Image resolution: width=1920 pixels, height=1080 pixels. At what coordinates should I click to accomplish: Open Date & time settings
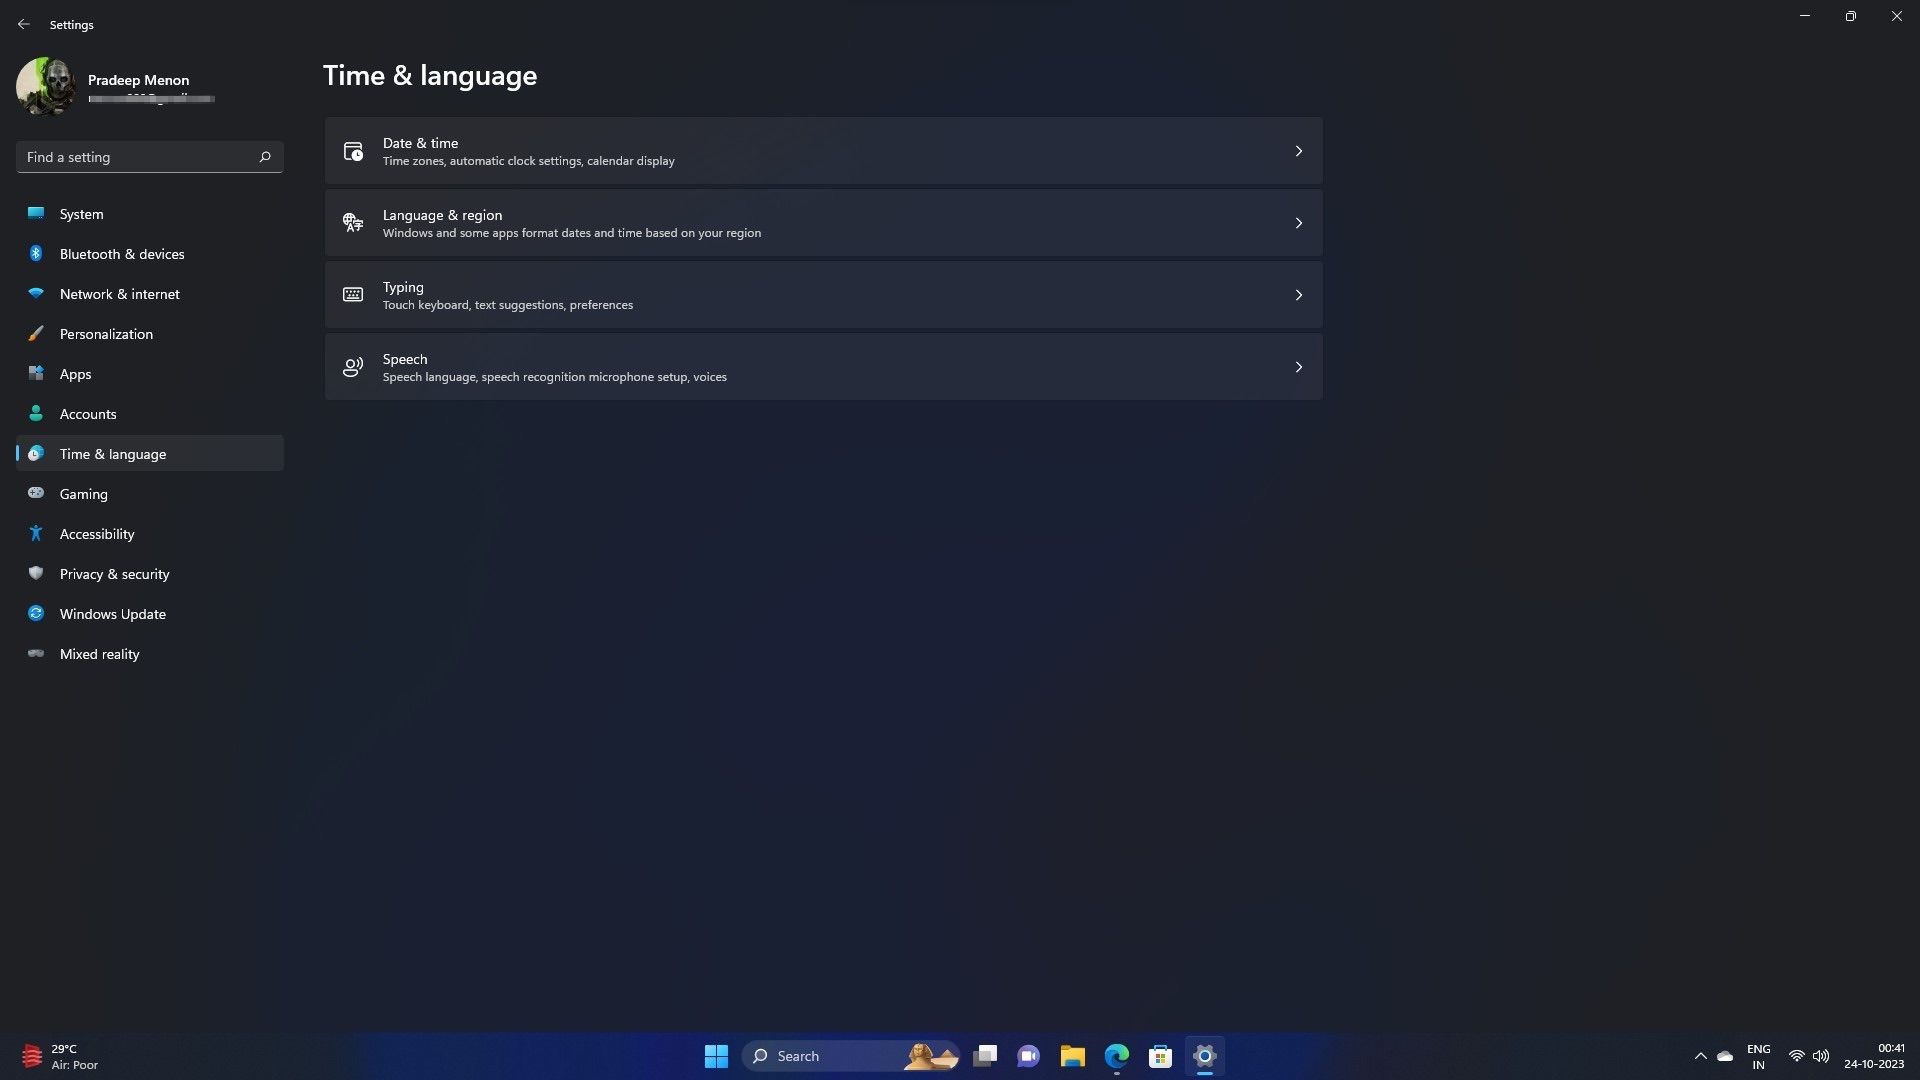click(x=823, y=150)
